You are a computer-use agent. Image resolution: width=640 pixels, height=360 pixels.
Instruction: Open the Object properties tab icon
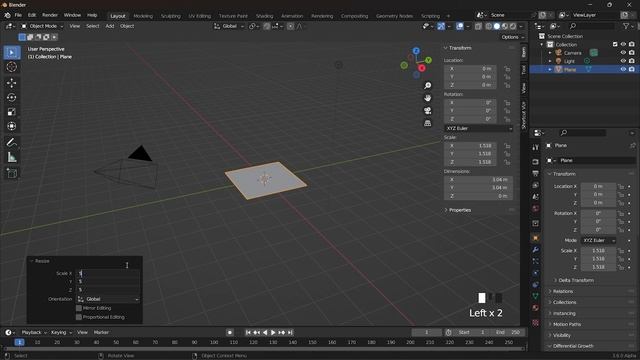(x=536, y=238)
